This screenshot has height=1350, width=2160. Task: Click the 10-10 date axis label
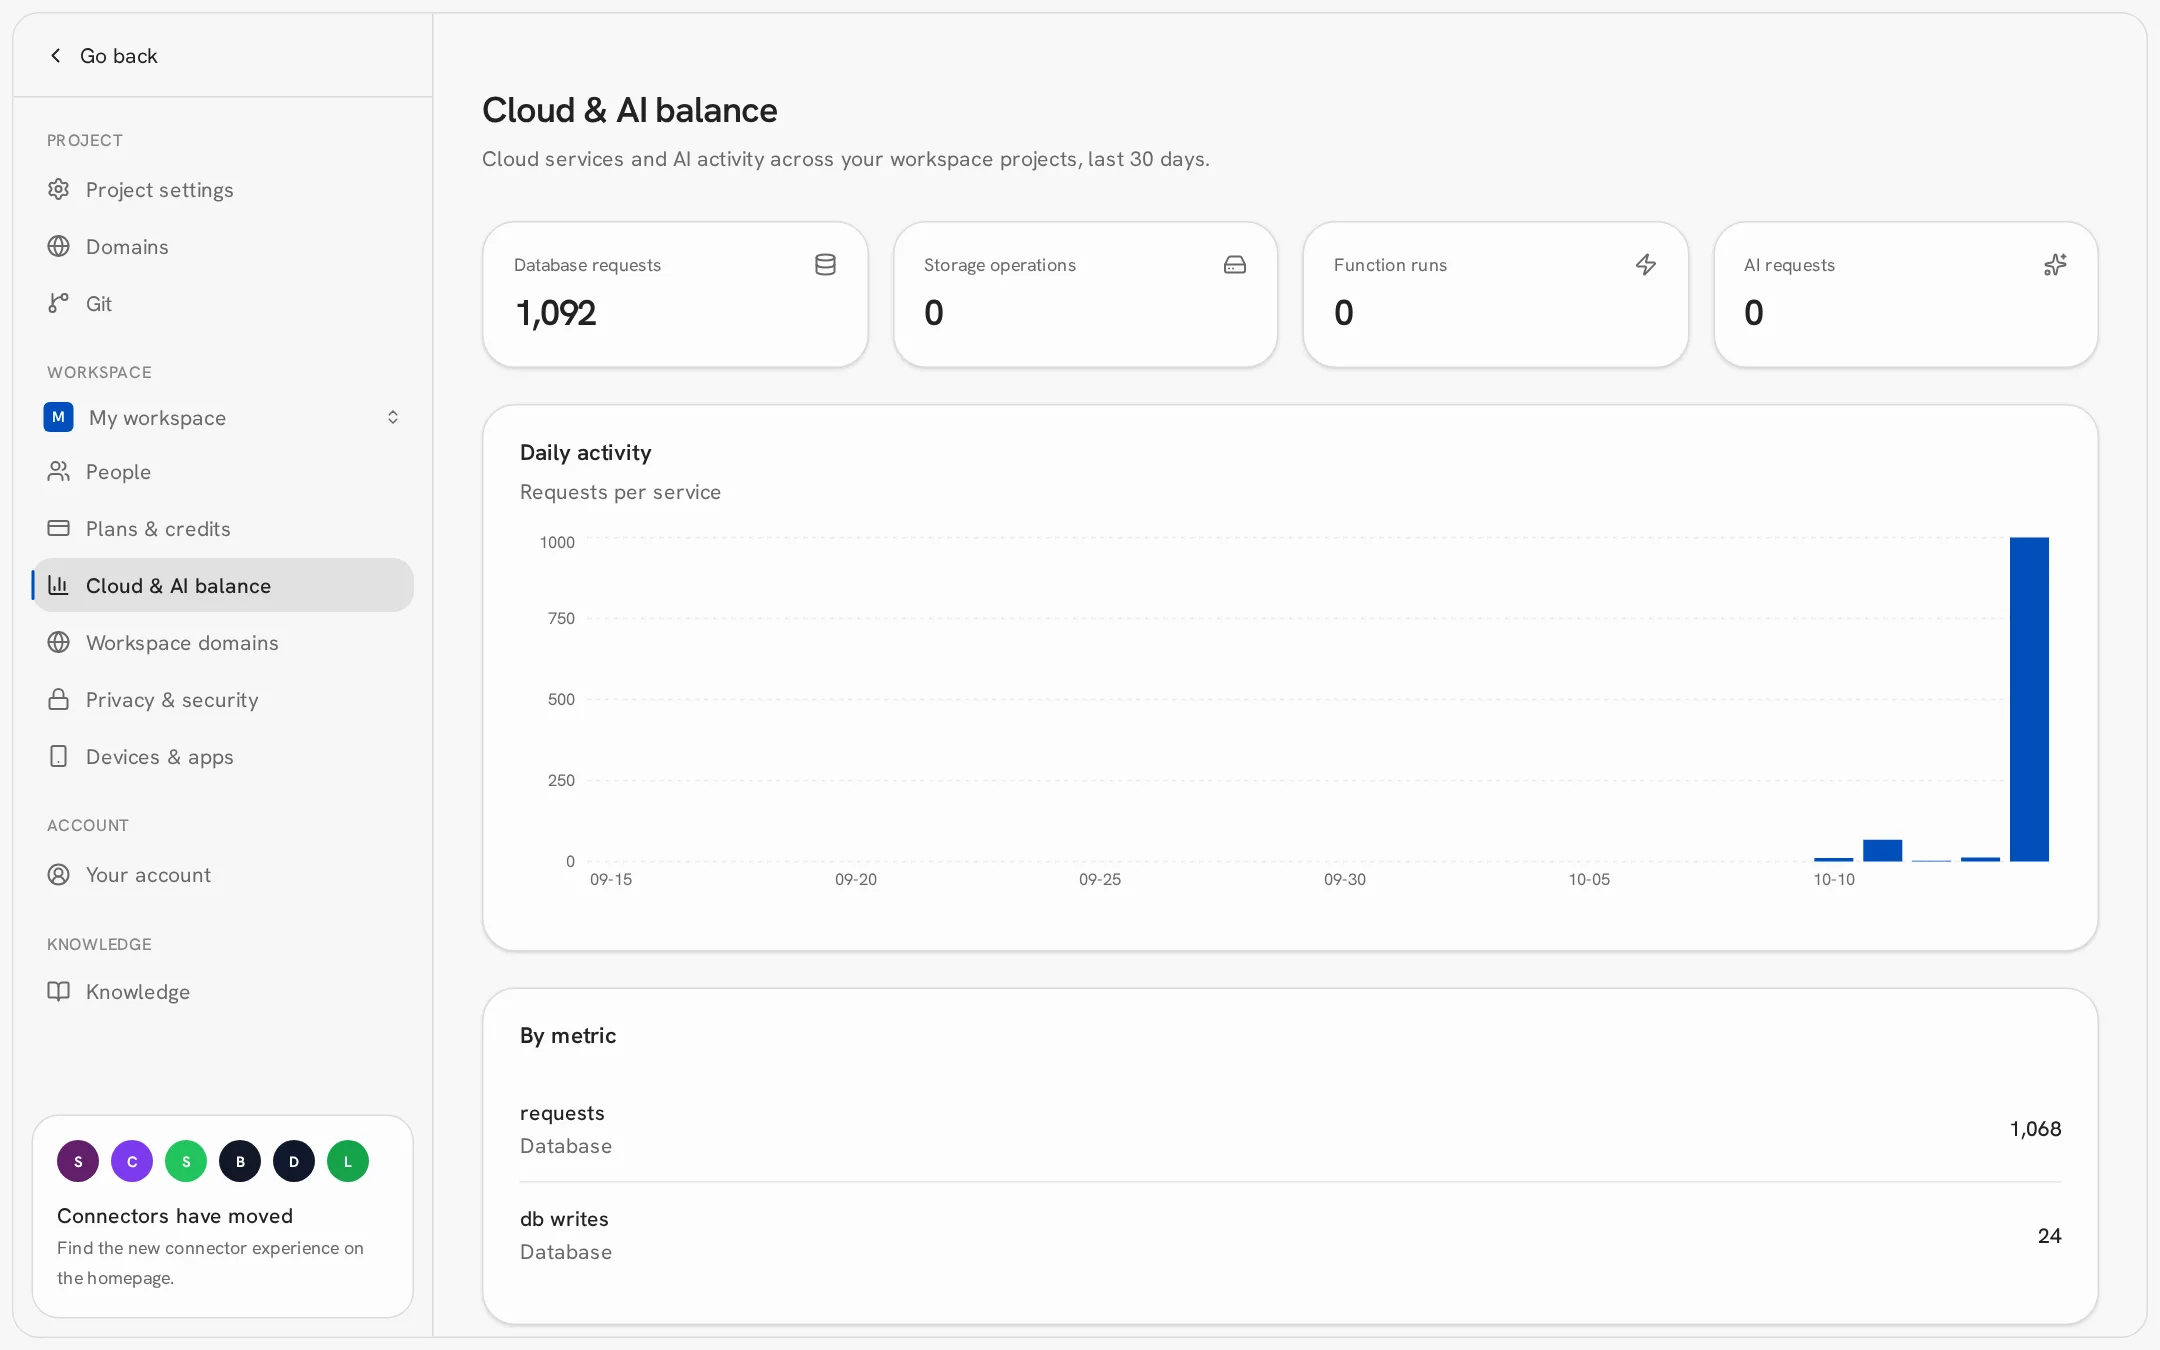pos(1834,879)
